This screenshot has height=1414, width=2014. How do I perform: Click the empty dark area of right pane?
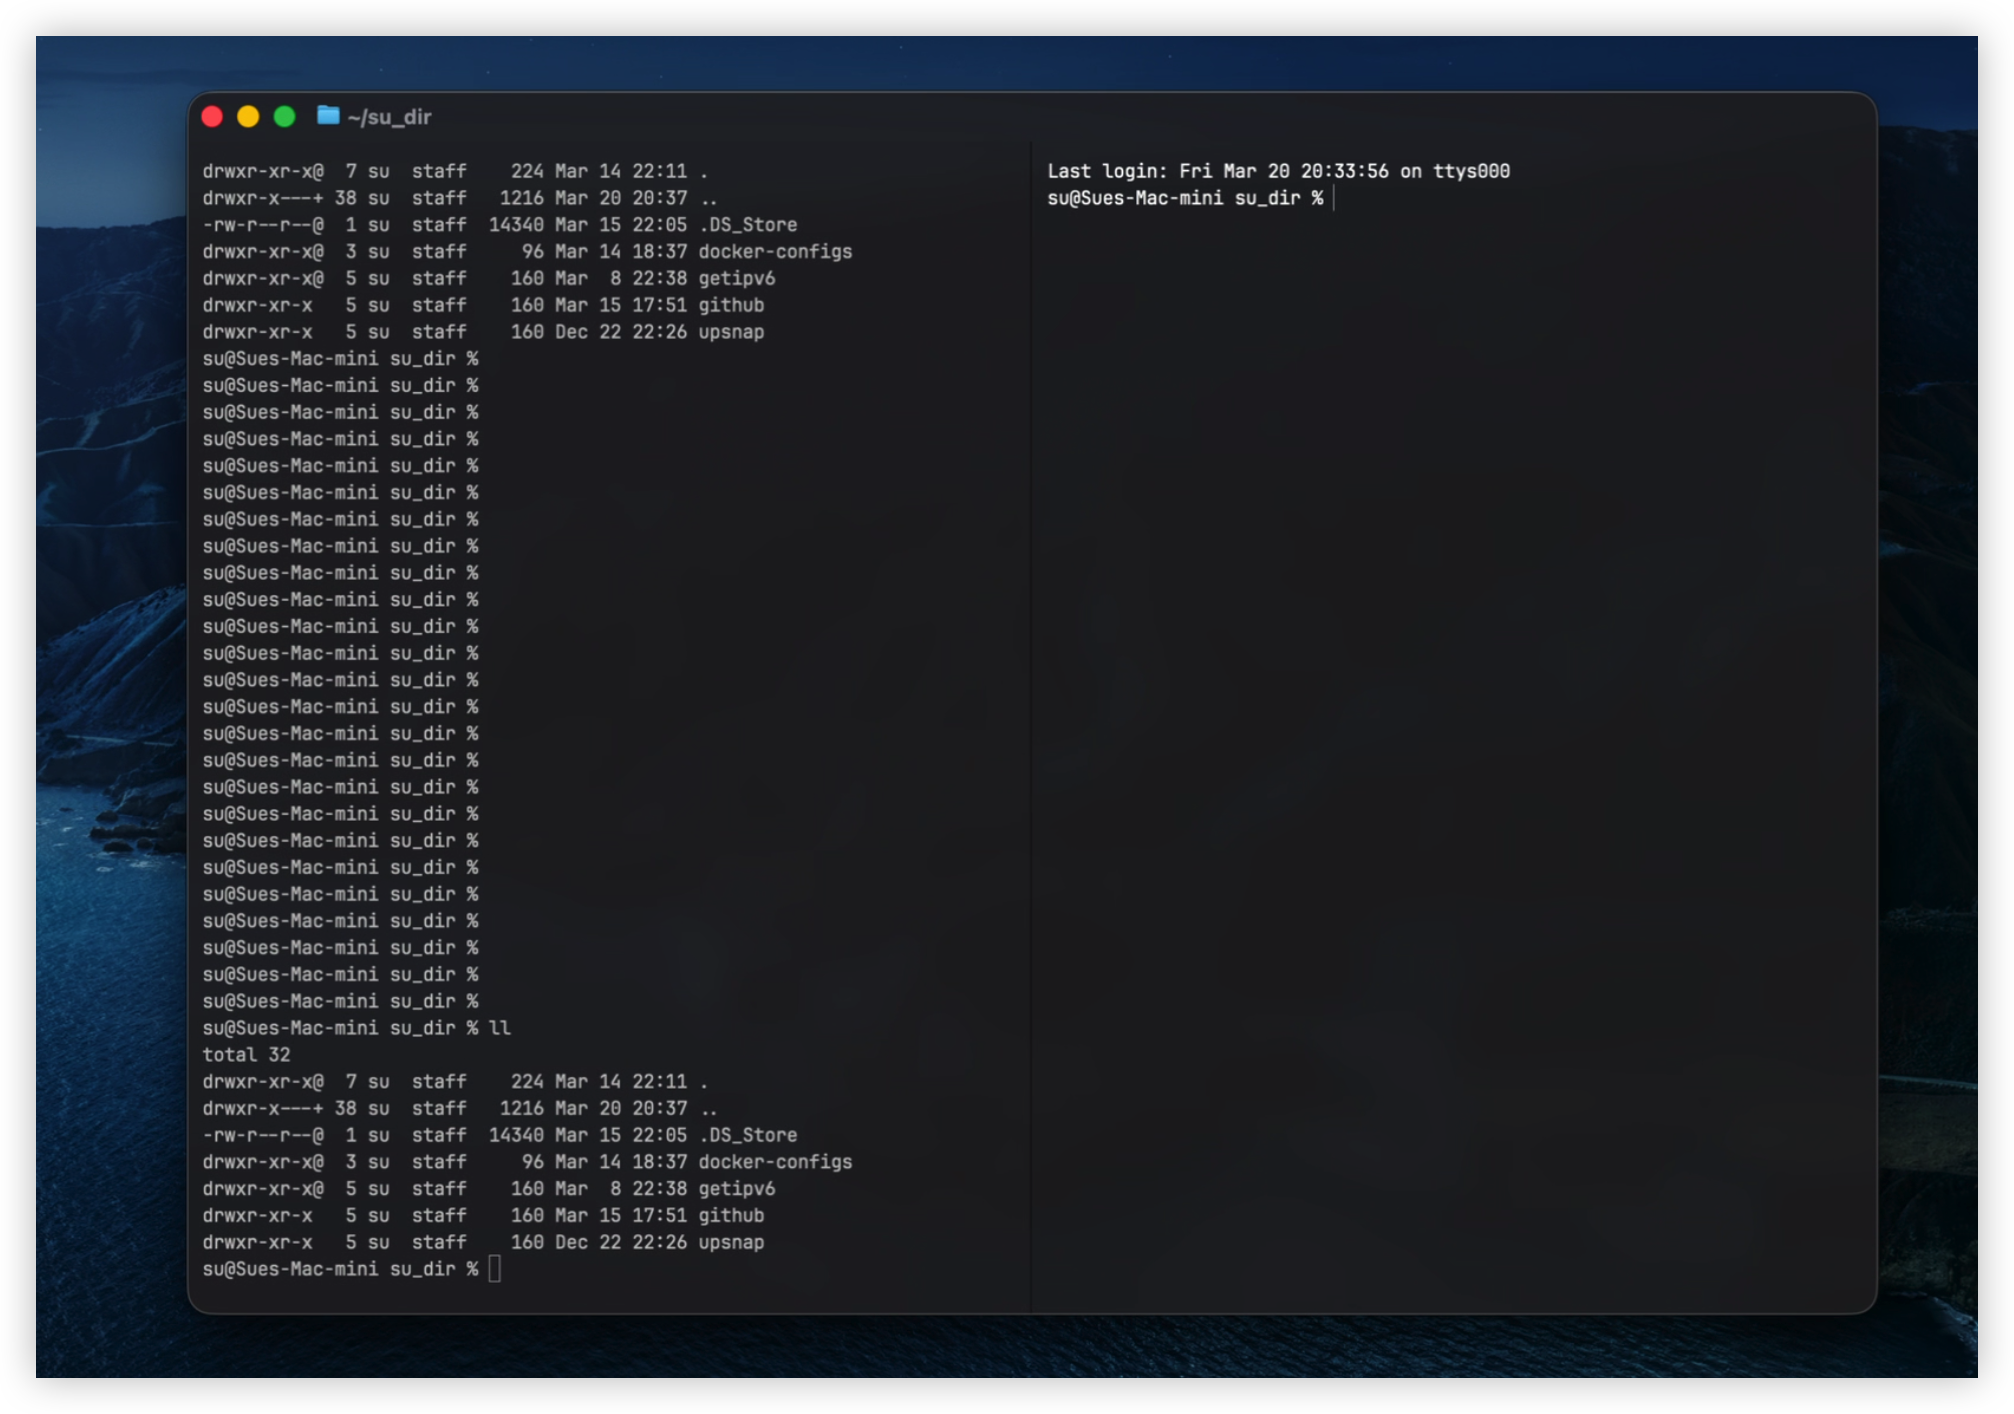point(1450,750)
